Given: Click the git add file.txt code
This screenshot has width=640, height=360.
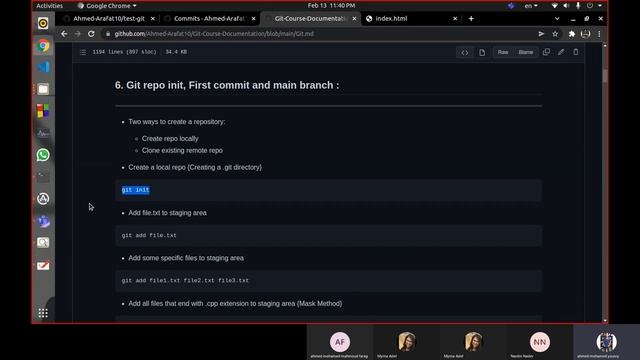Looking at the screenshot, I should 149,236.
